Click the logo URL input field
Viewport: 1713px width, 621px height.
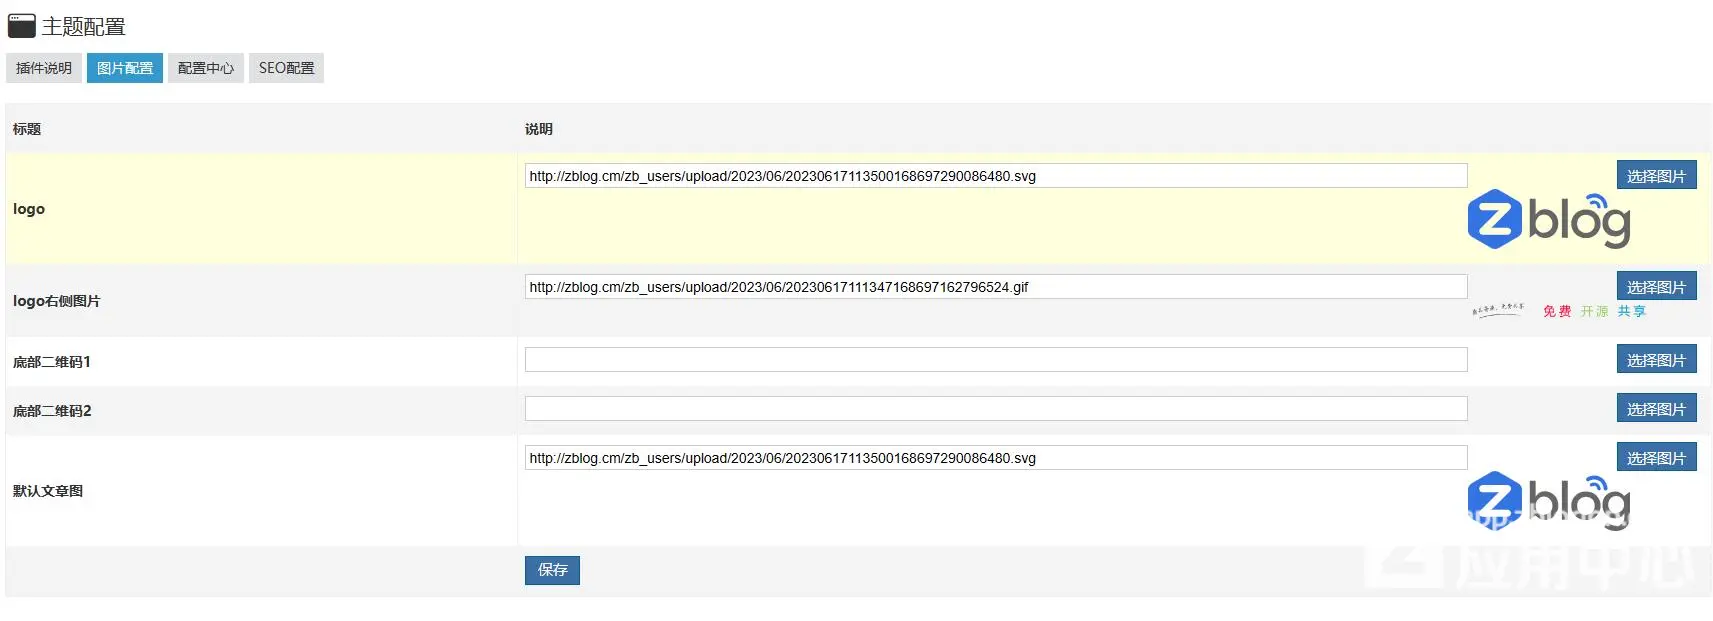pos(995,176)
